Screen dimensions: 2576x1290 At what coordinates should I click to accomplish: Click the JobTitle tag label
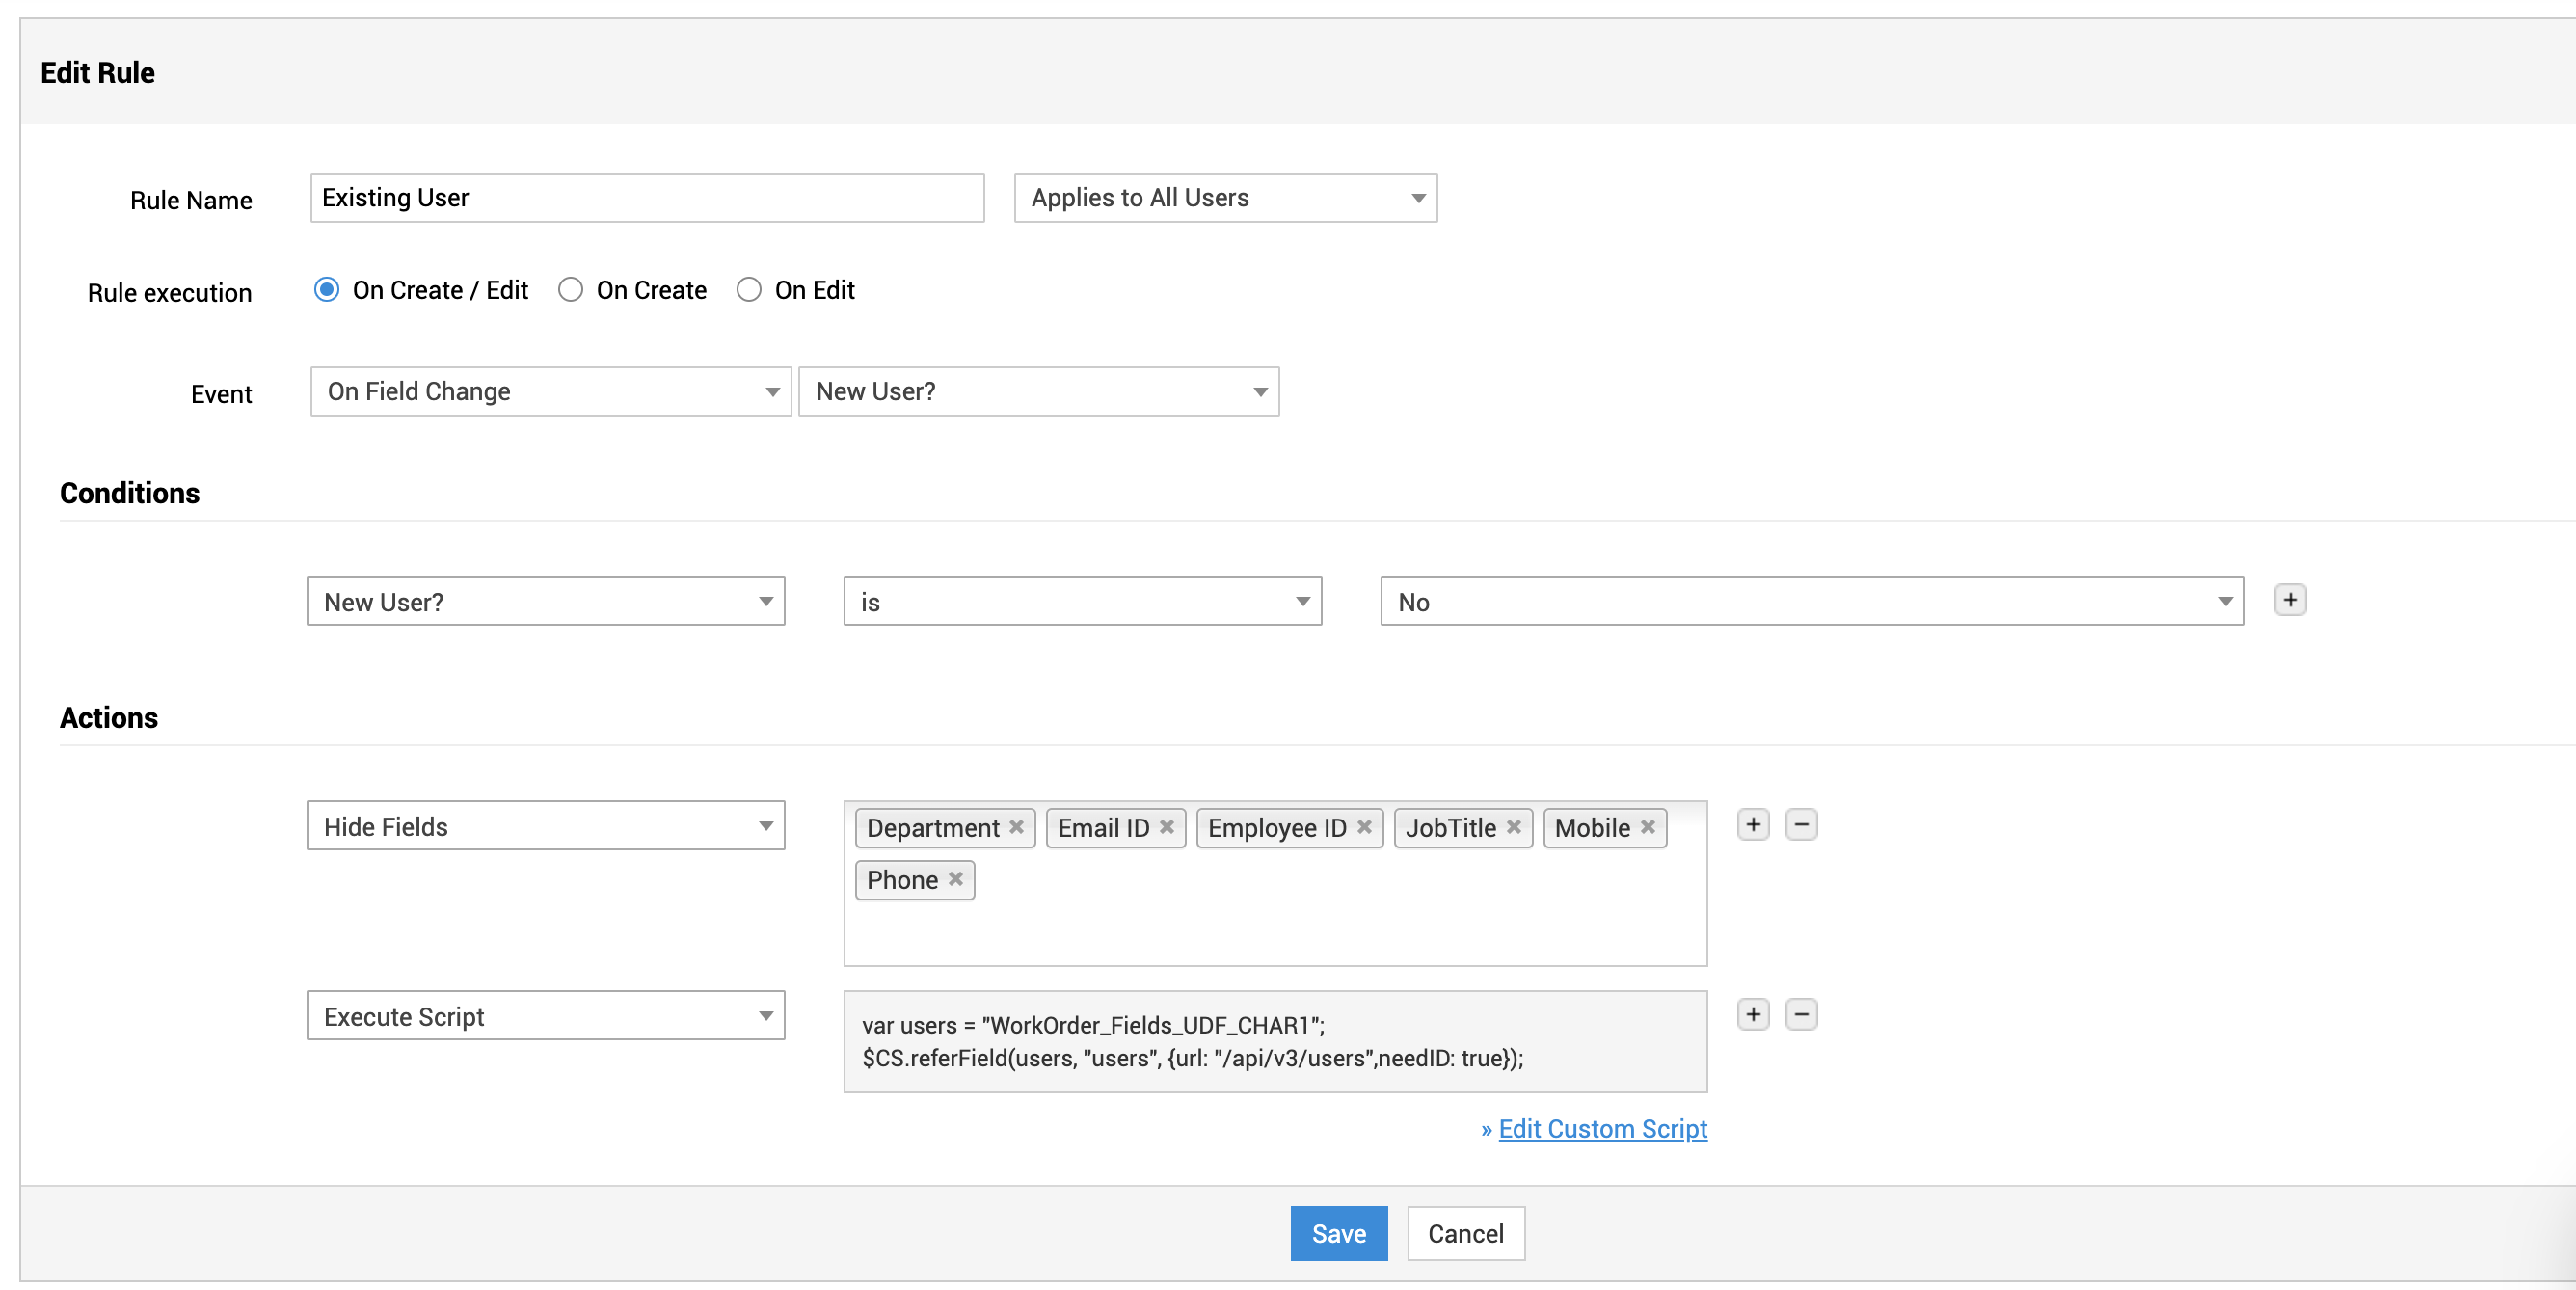point(1450,828)
